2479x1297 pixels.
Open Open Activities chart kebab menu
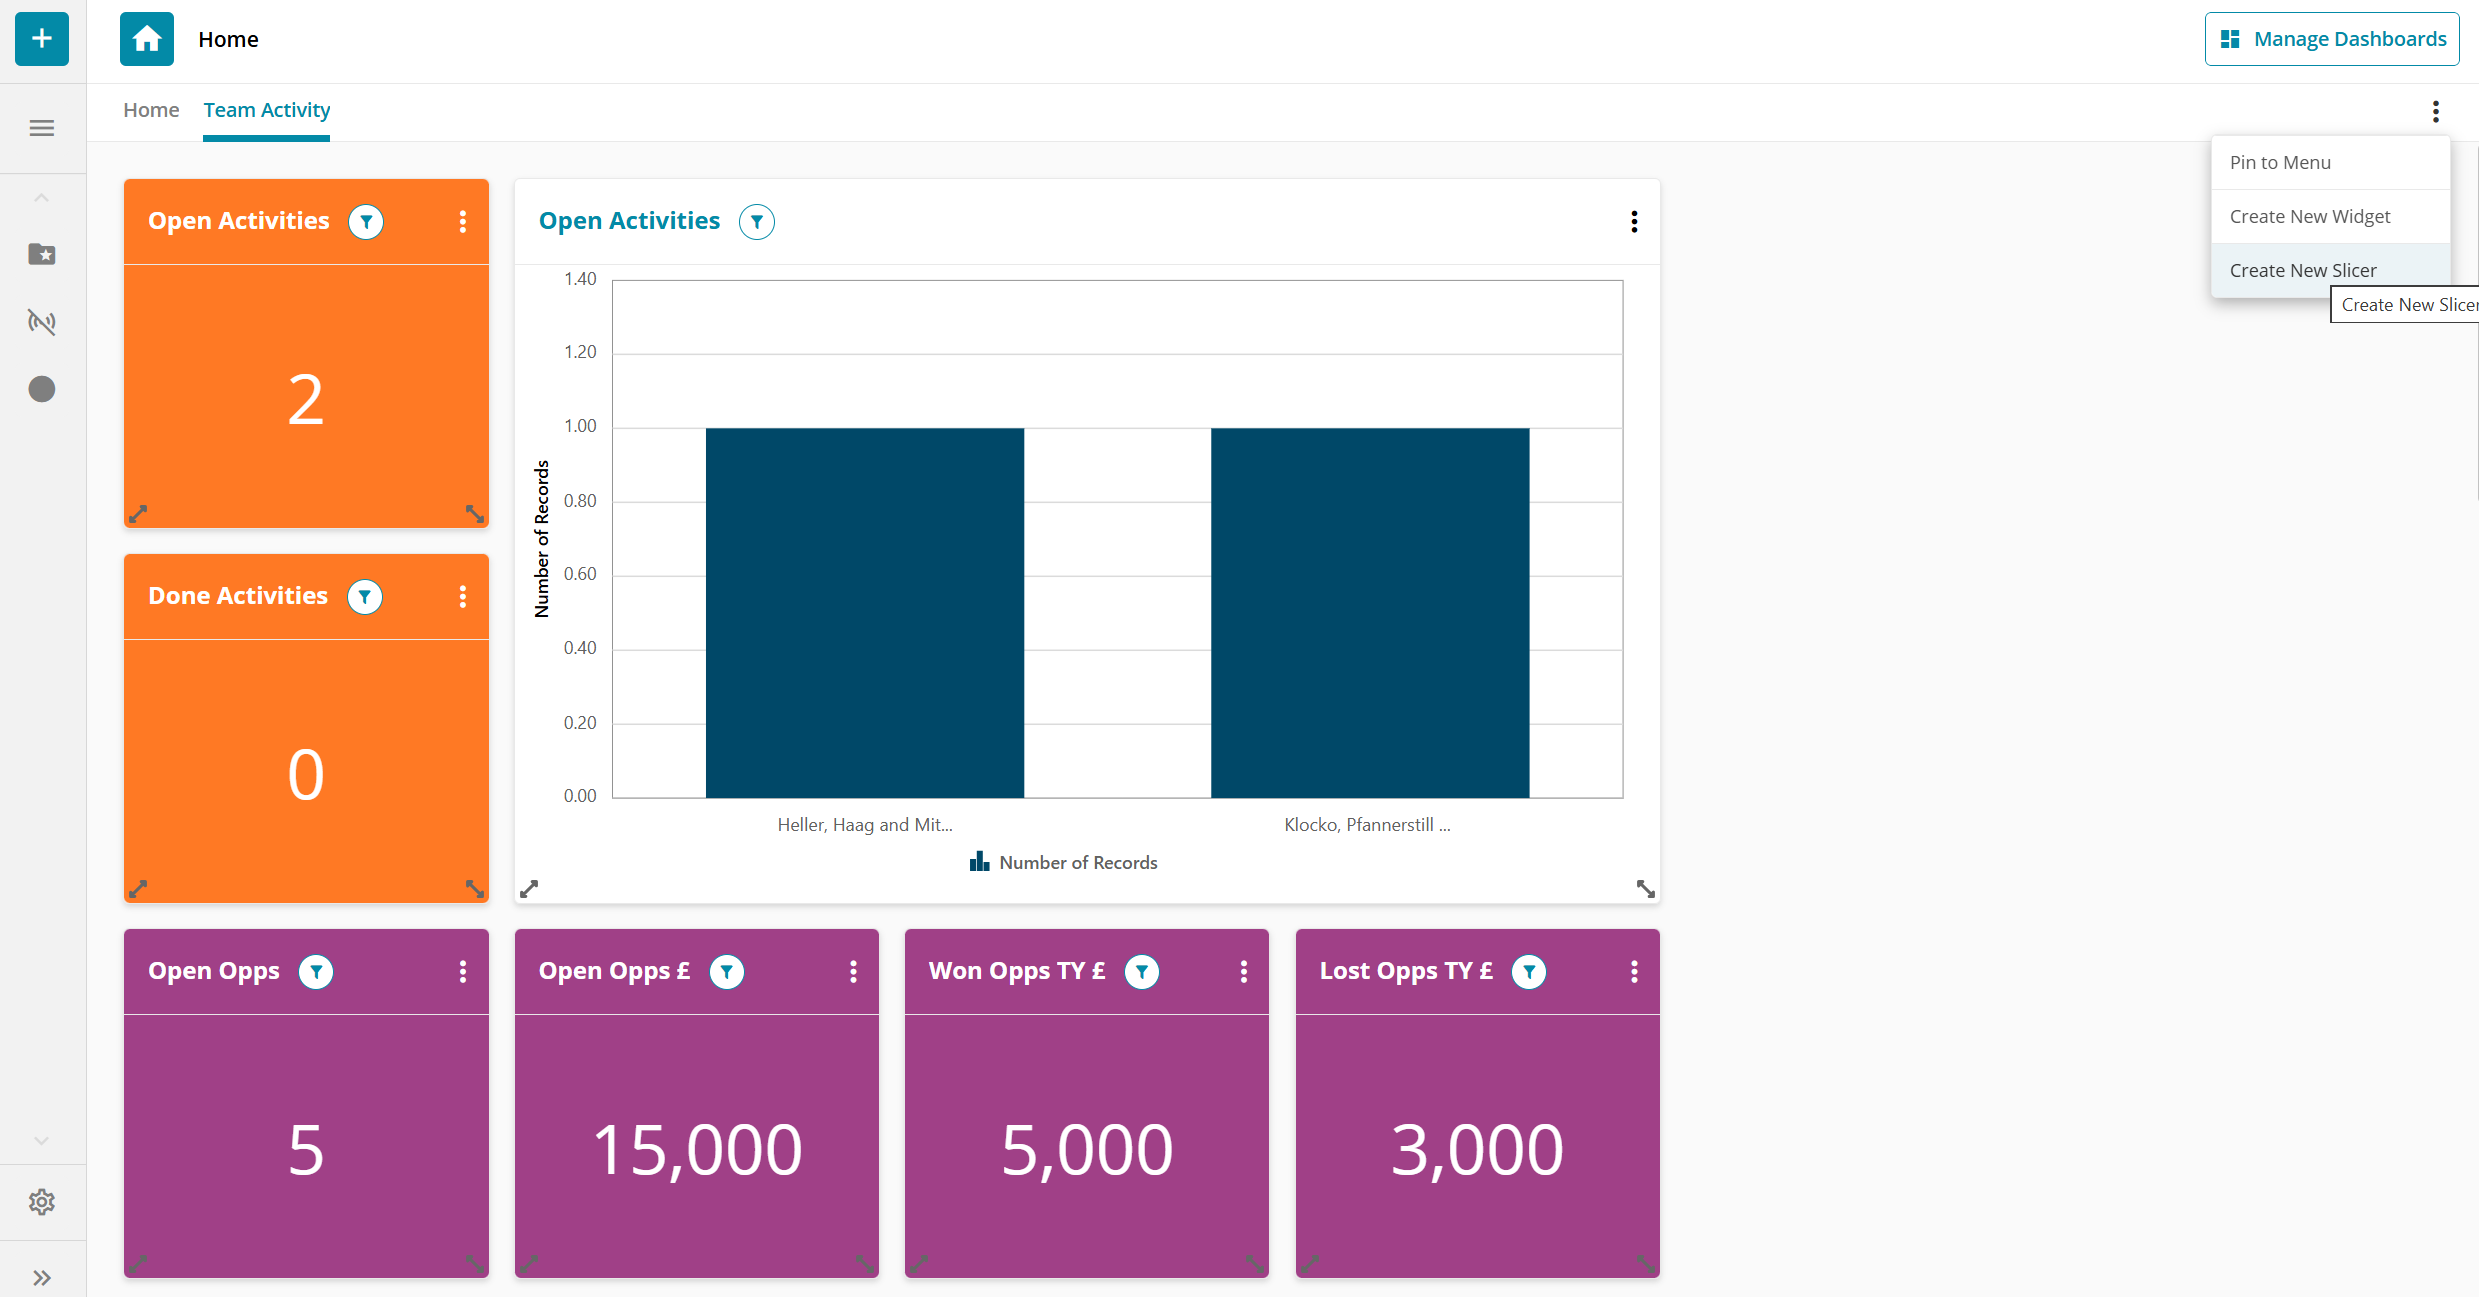[x=1634, y=221]
